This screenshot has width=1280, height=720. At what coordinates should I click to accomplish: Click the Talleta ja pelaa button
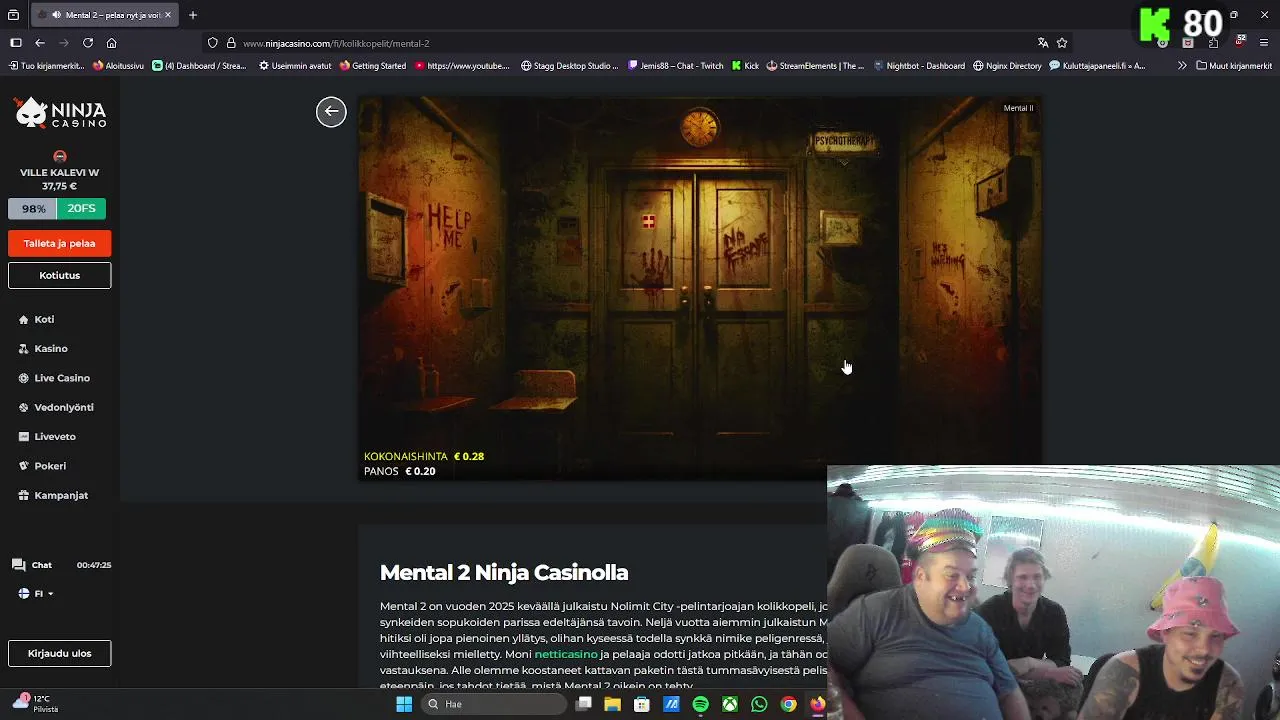click(x=60, y=243)
